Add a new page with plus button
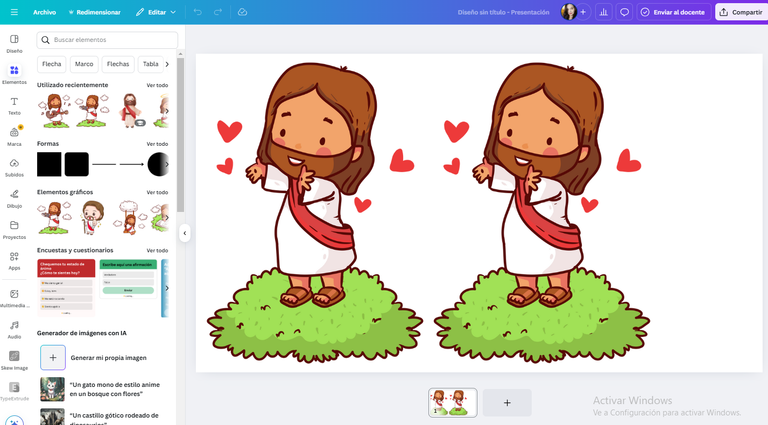Viewport: 768px width, 425px height. point(507,402)
